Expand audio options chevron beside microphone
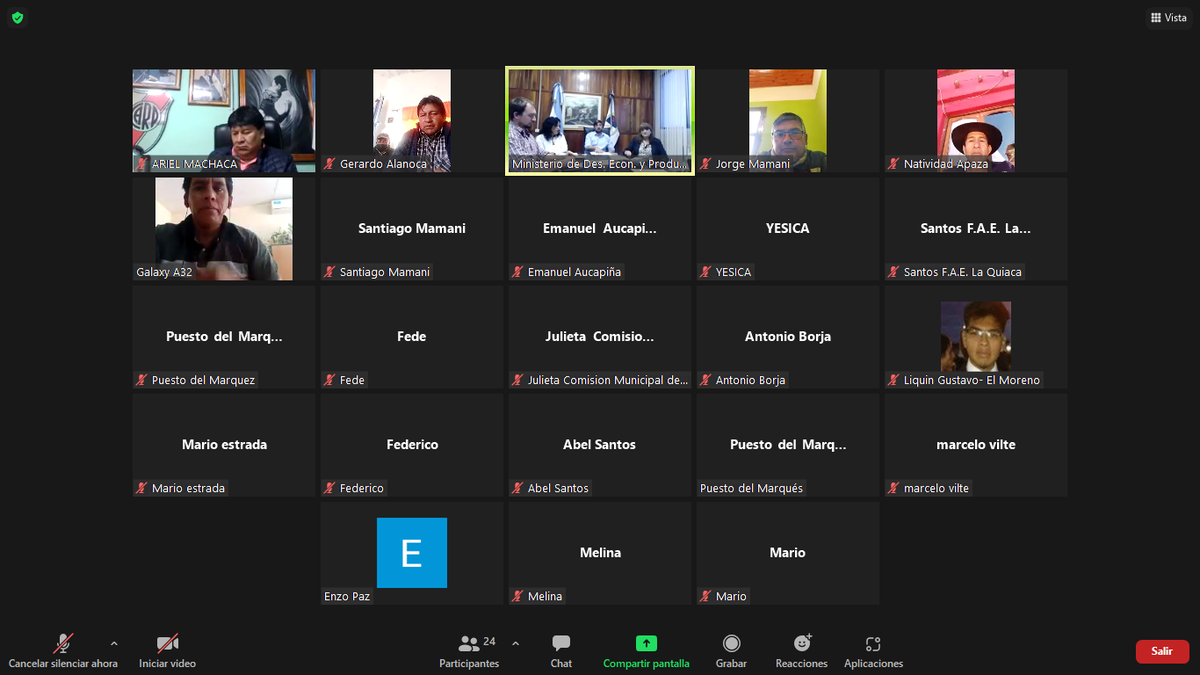 [114, 643]
